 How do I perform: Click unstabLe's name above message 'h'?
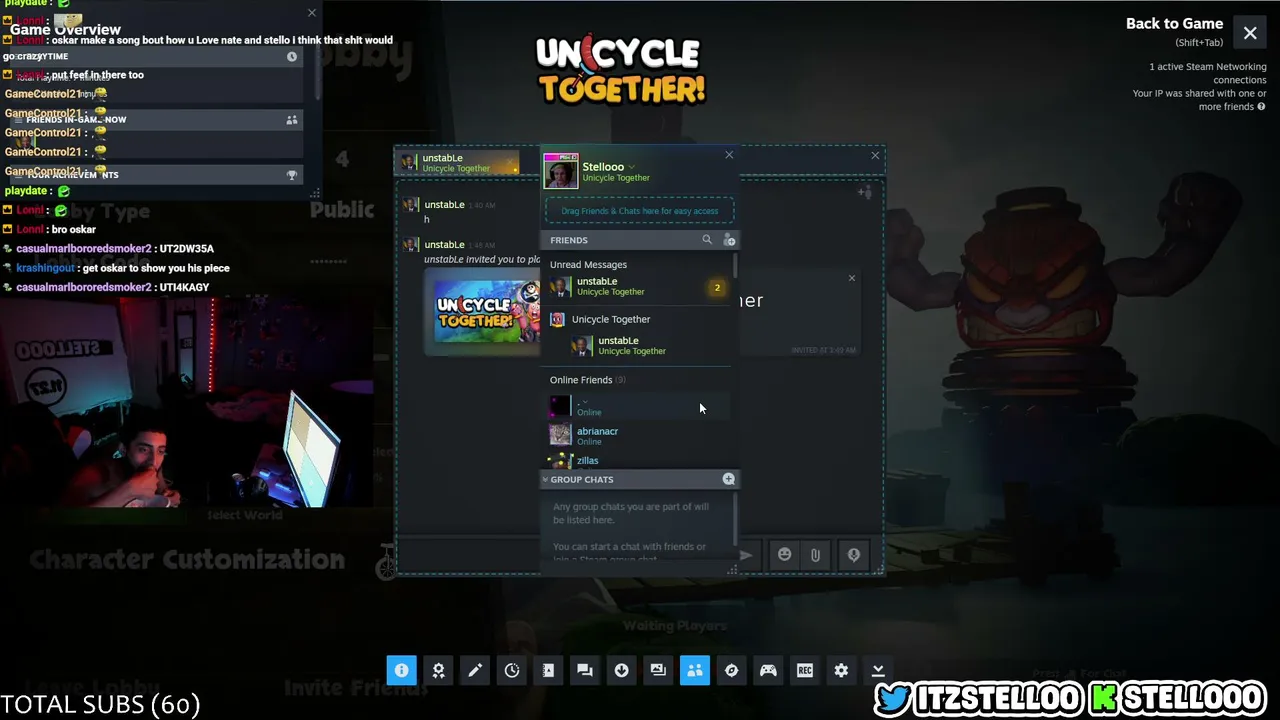tap(445, 205)
